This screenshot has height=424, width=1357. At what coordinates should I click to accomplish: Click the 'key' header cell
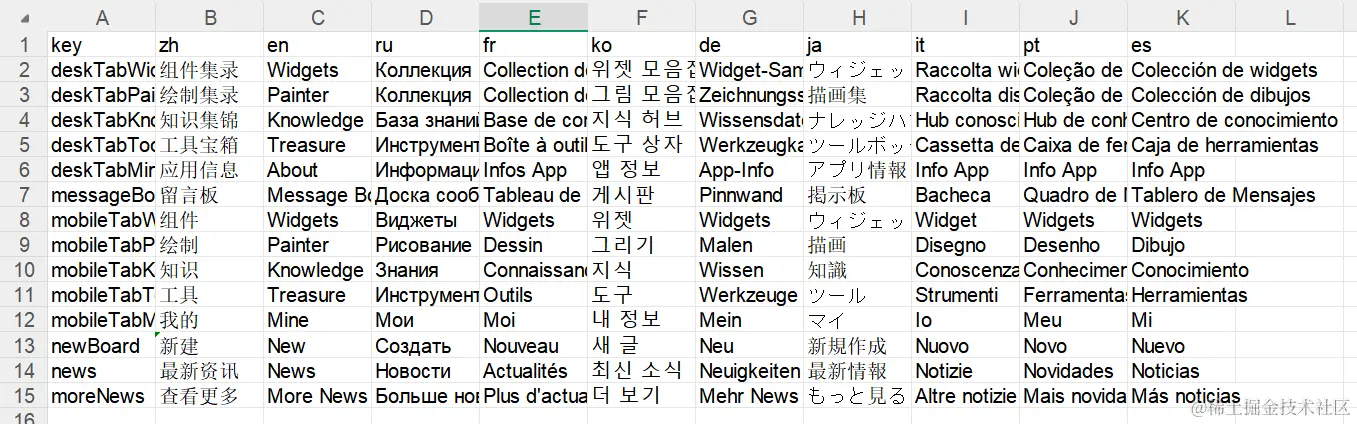(x=101, y=45)
